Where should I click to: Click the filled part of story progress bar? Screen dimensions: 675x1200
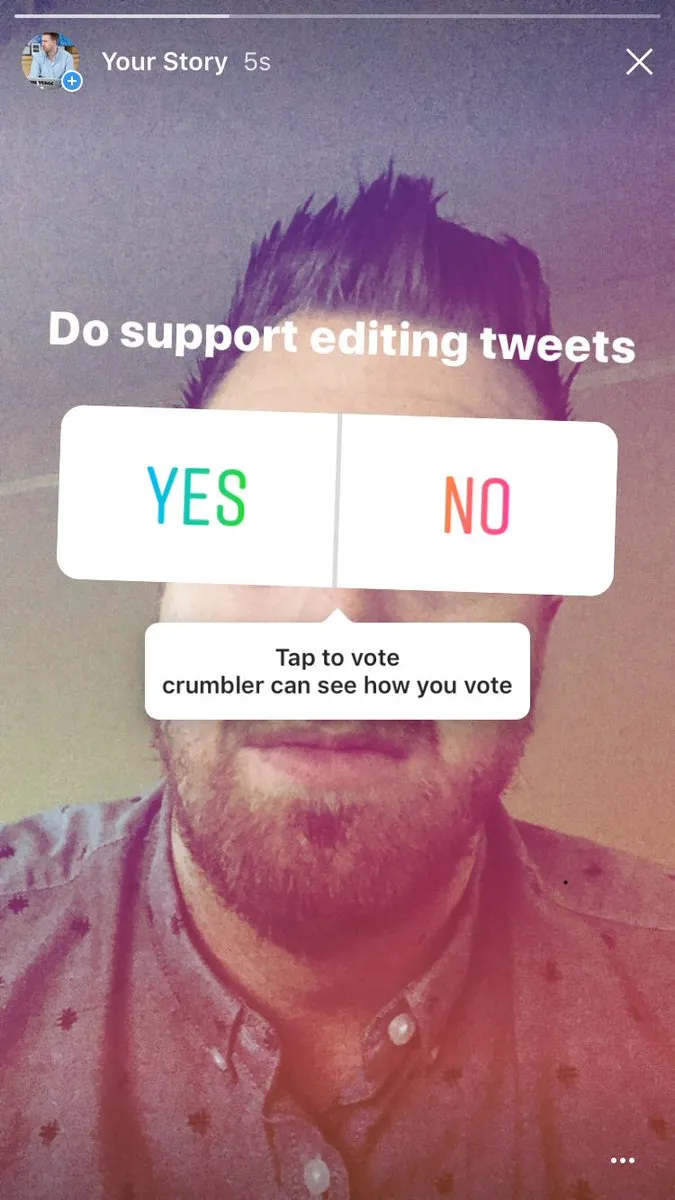click(122, 16)
